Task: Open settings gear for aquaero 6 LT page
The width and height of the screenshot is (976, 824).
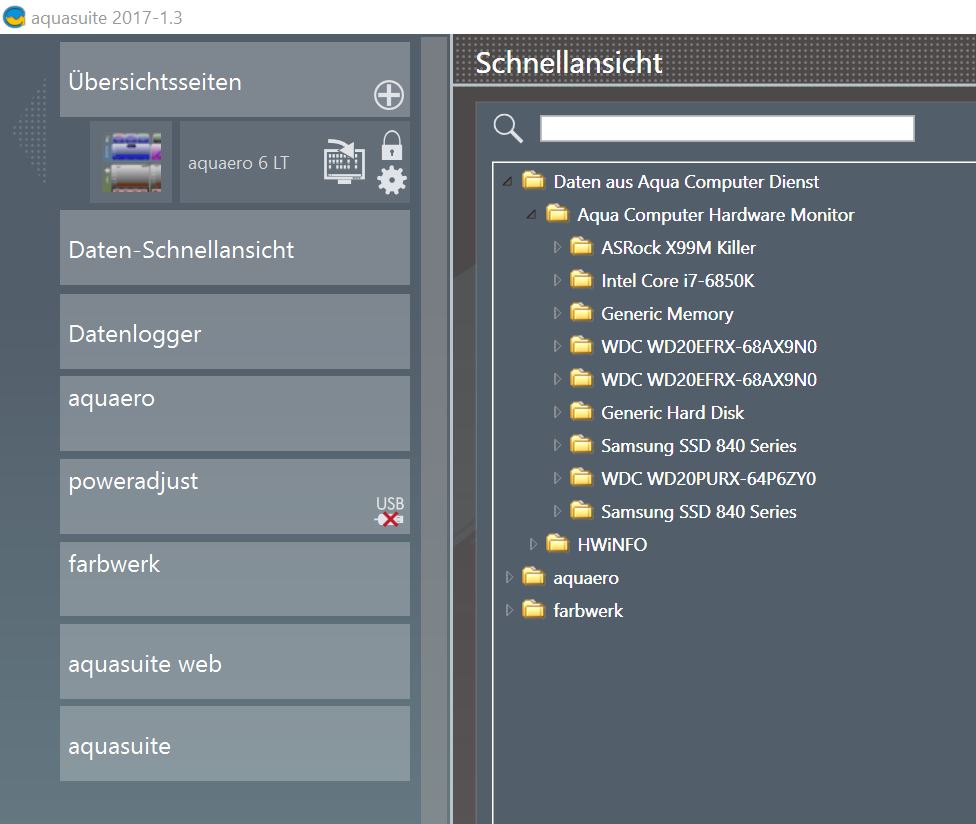Action: click(x=392, y=180)
